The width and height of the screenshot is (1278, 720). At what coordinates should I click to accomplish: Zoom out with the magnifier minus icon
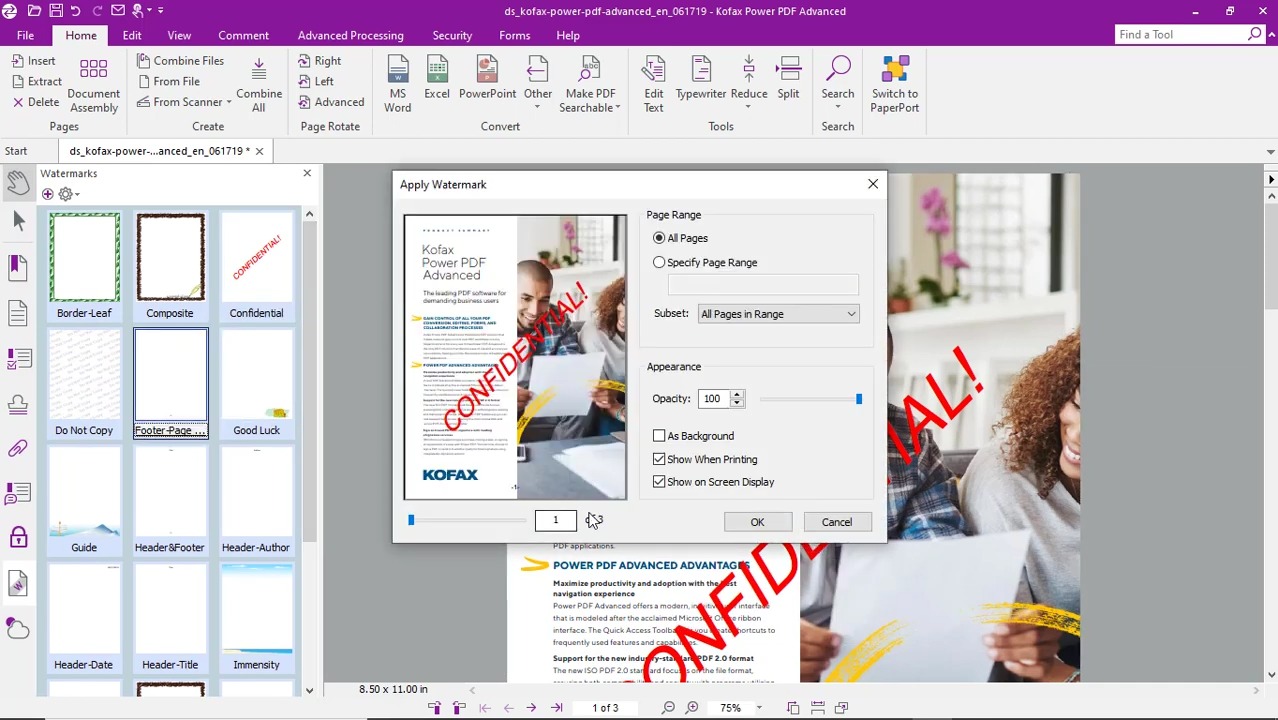(x=669, y=708)
